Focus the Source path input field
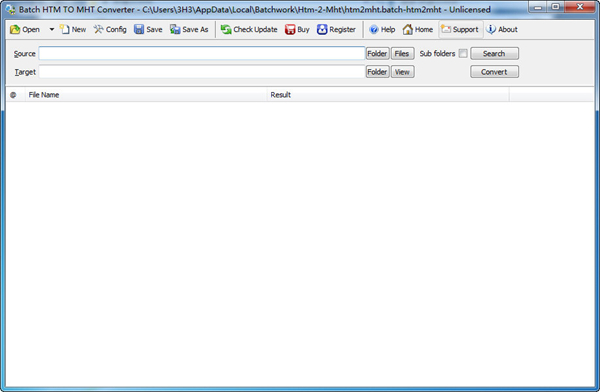The height and width of the screenshot is (392, 600). click(202, 54)
